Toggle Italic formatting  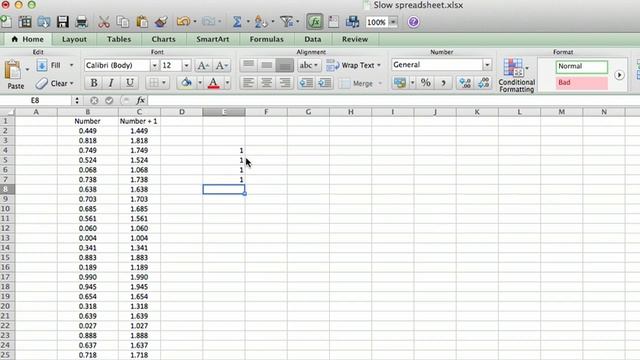[x=111, y=83]
